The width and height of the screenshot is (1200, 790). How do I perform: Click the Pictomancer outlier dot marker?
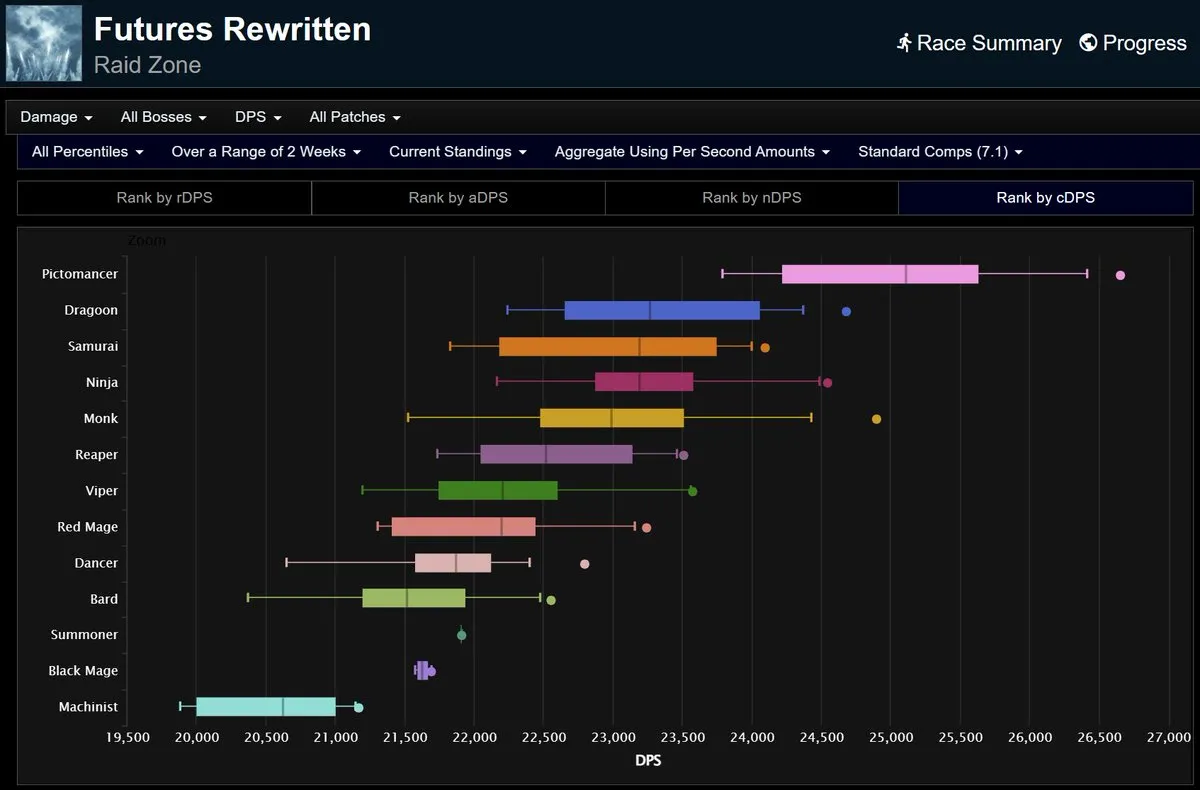tap(1120, 275)
